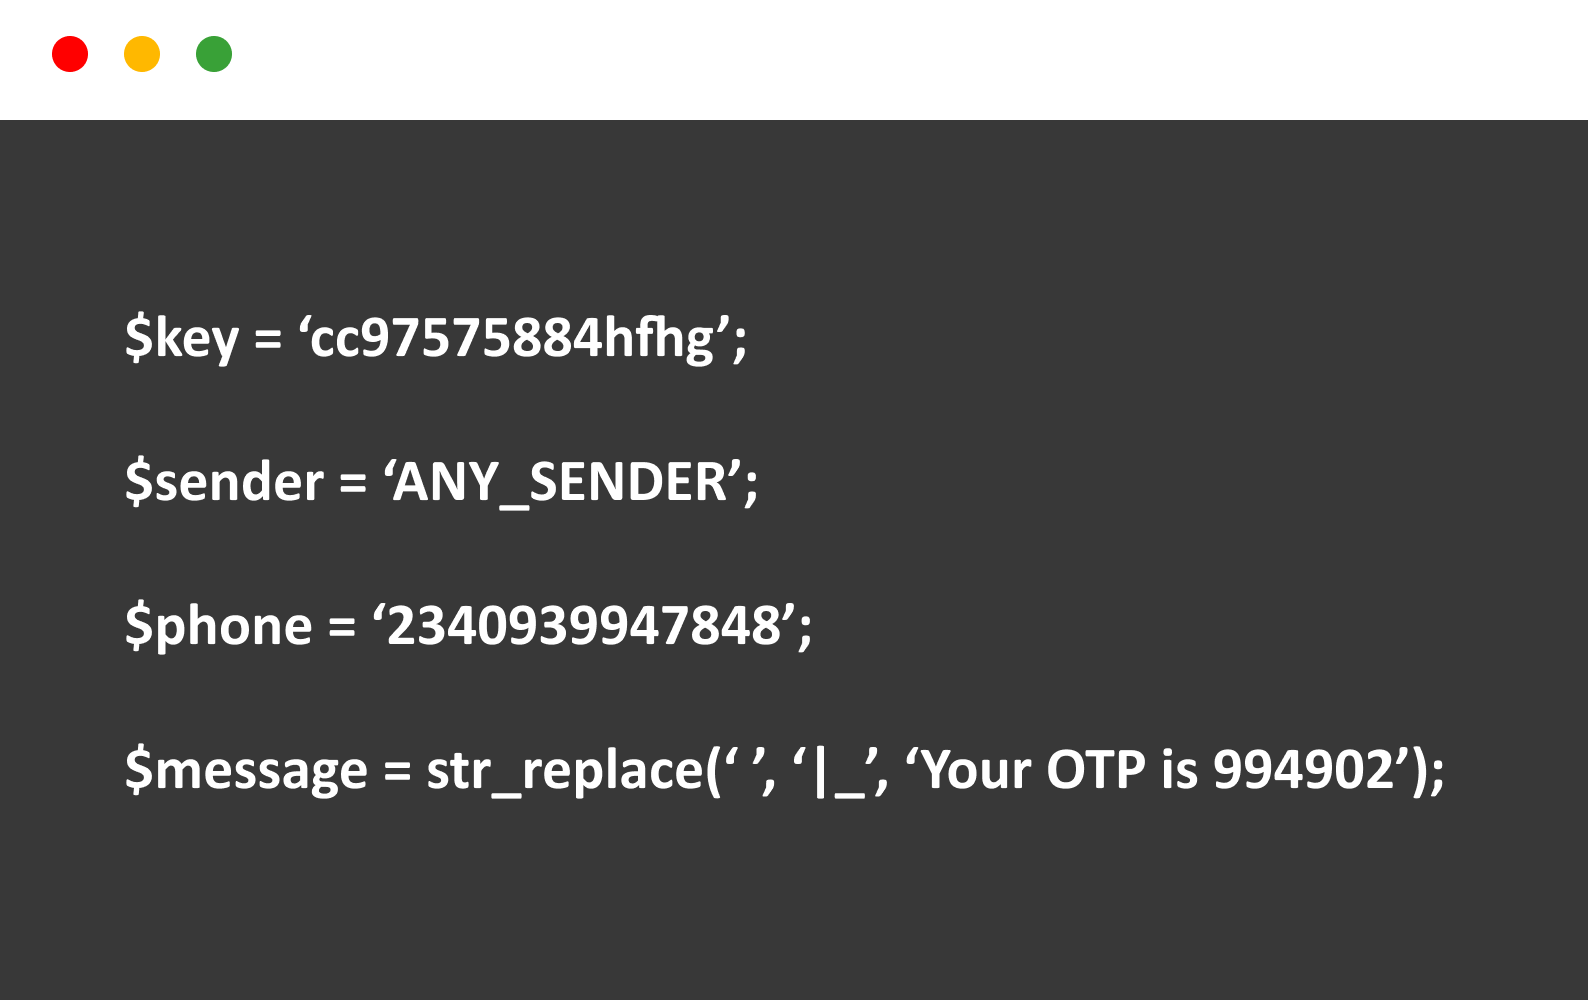
Task: Click the '|_' replacement string
Action: coord(836,772)
